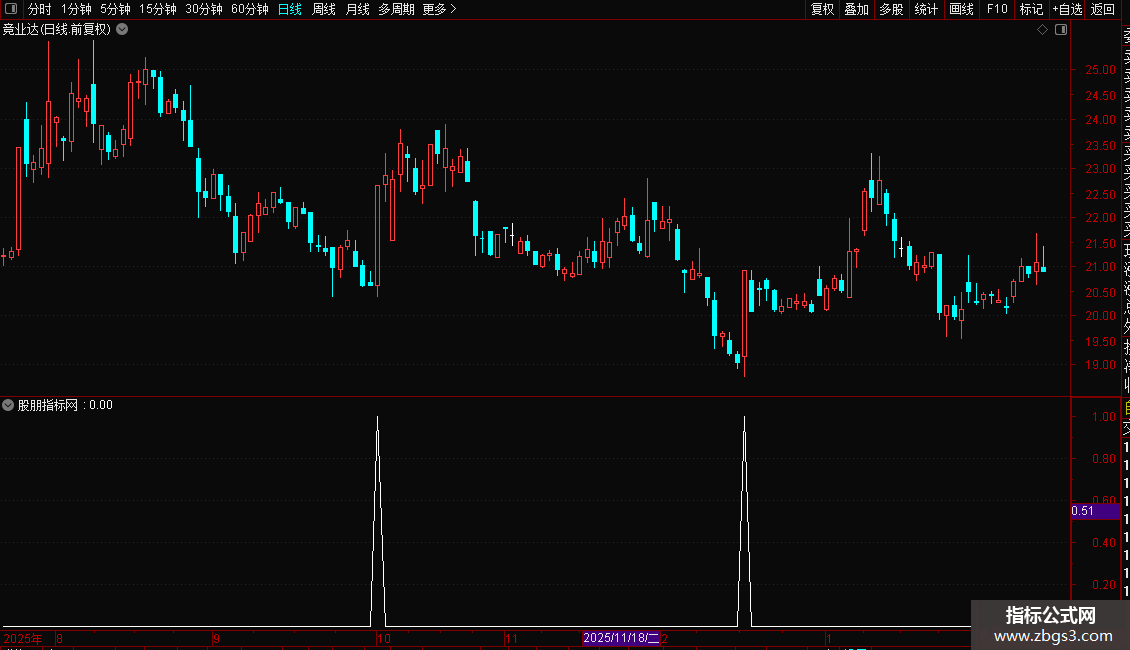1130x650 pixels.
Task: Open the 复权 adjustment menu
Action: click(x=822, y=9)
